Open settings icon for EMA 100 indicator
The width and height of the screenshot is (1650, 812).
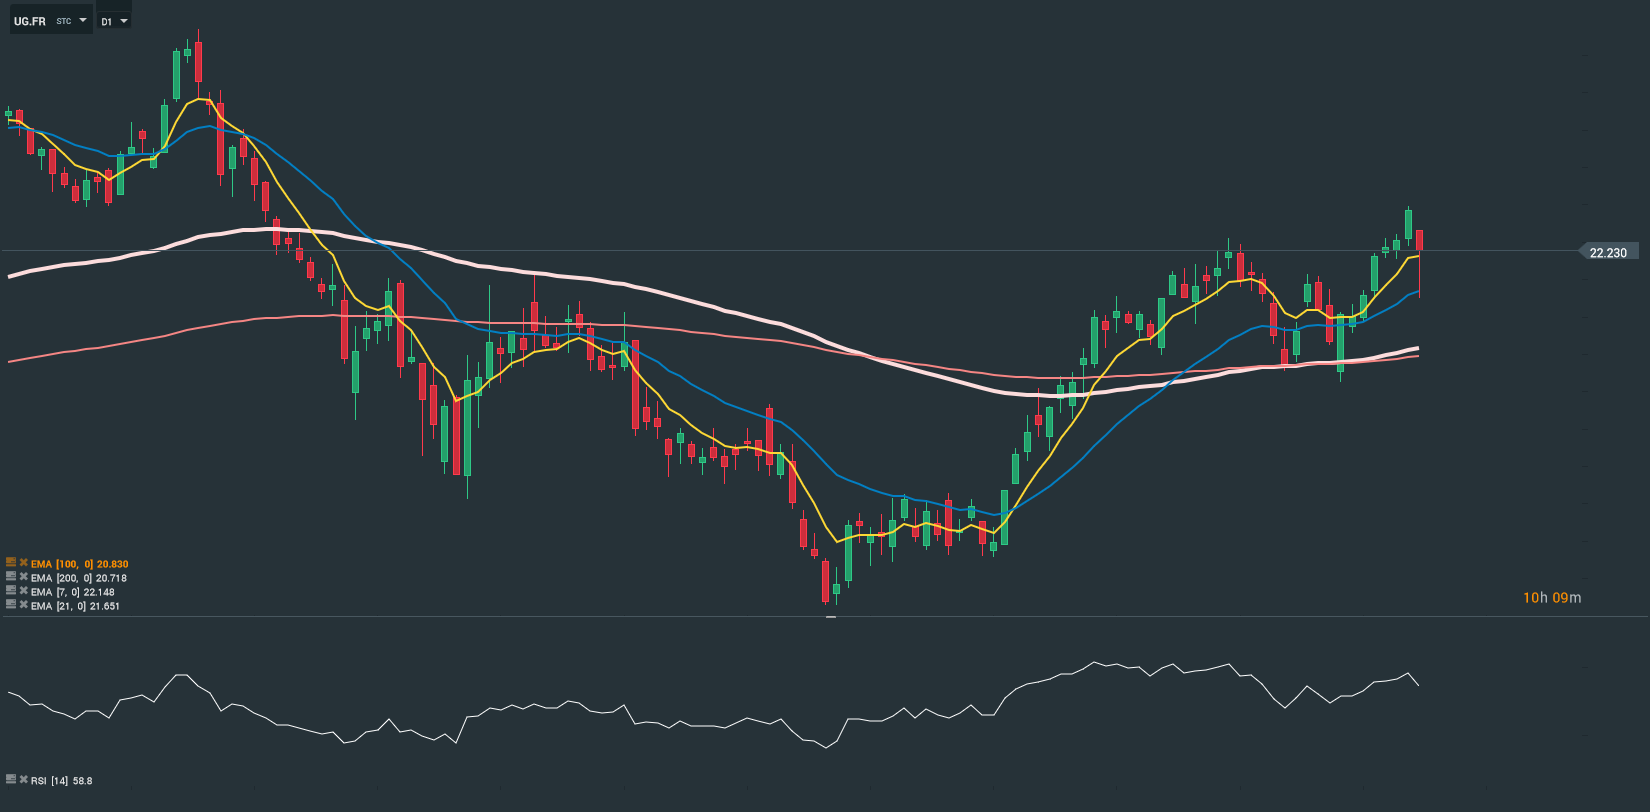click(x=11, y=563)
